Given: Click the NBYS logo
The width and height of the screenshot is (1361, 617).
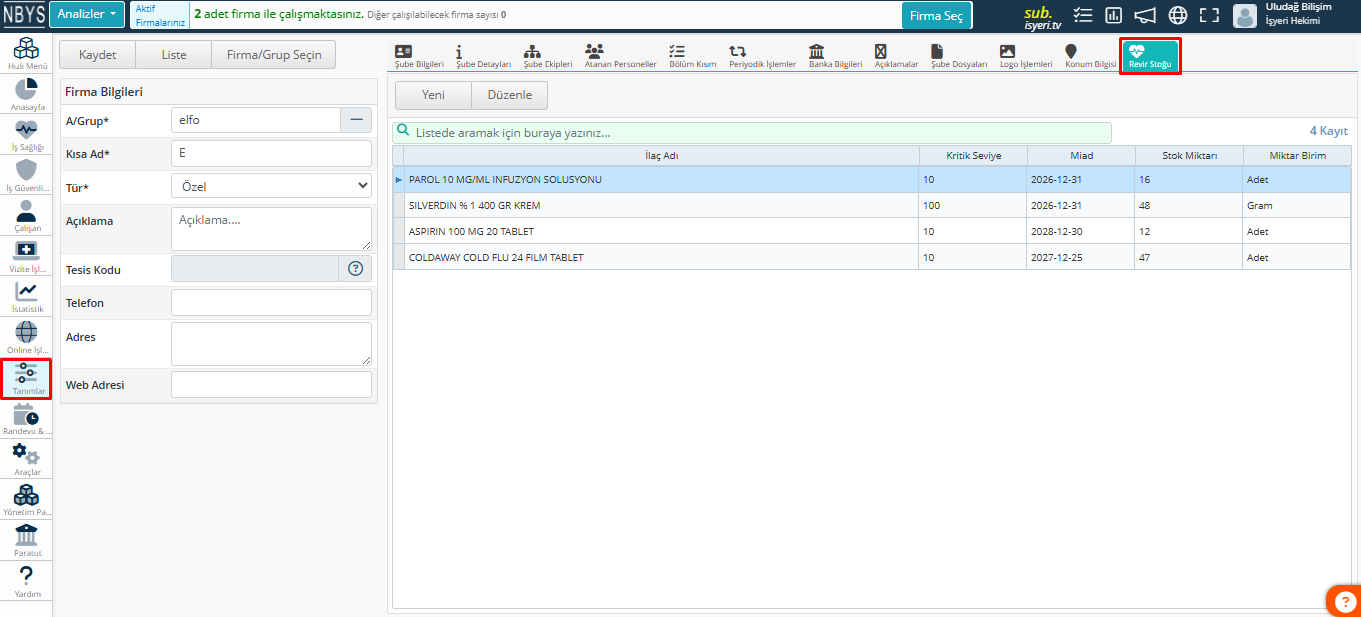Looking at the screenshot, I should (x=24, y=14).
